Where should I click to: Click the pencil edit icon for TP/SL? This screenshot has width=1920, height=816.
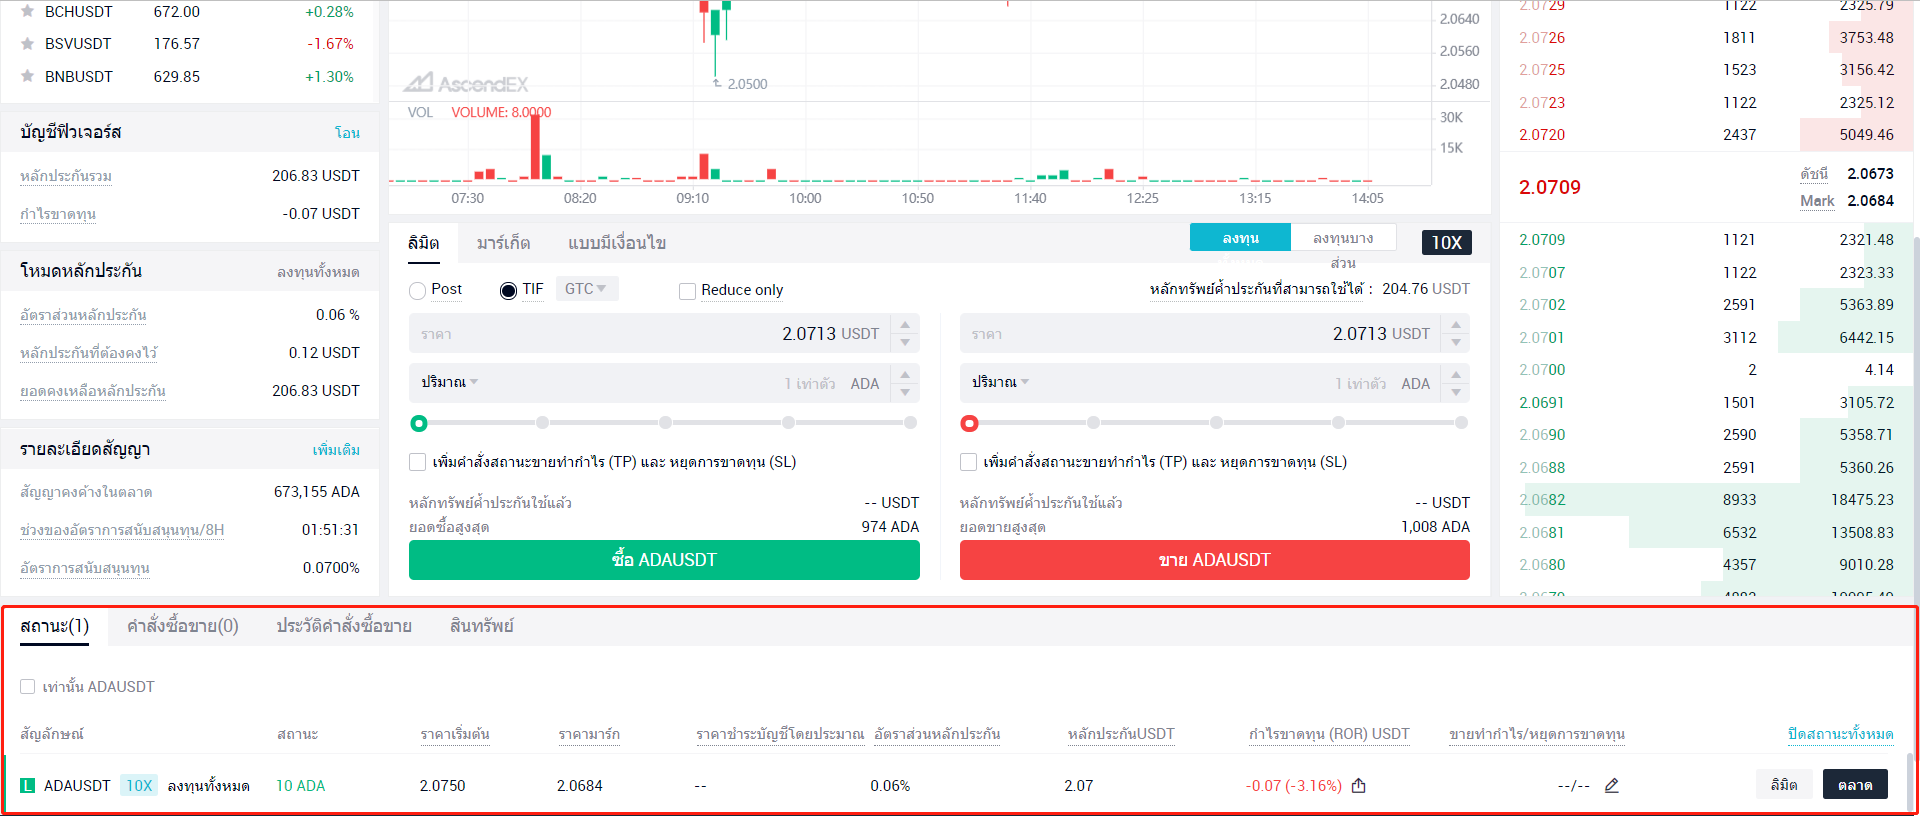click(1611, 785)
